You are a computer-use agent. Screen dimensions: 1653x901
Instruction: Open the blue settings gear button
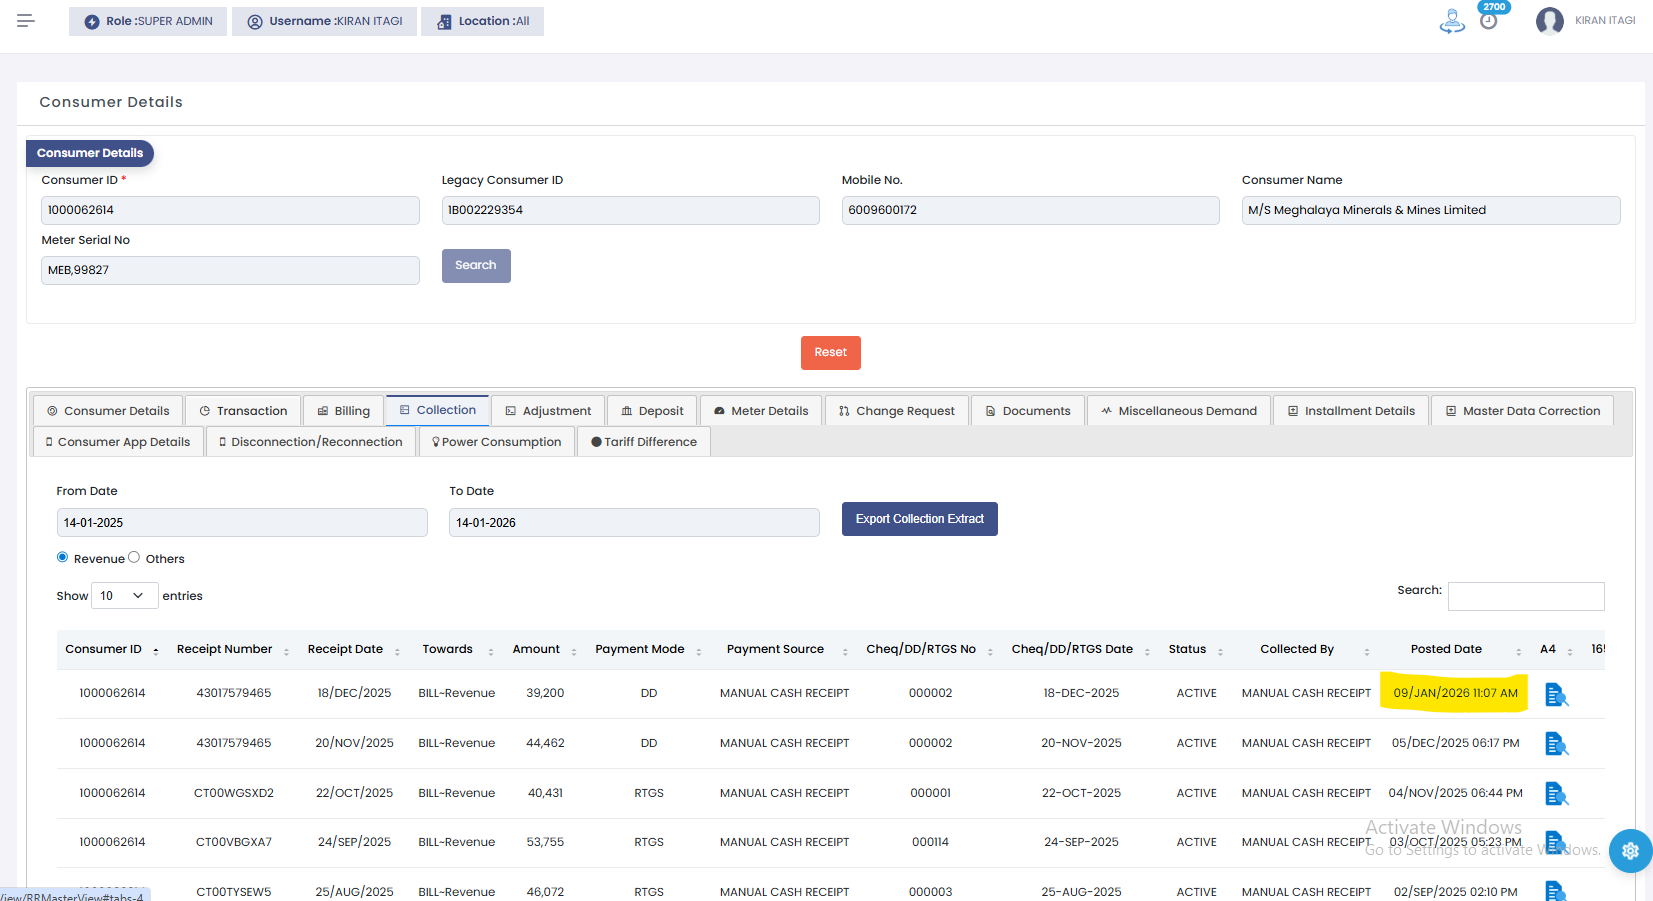click(1630, 851)
